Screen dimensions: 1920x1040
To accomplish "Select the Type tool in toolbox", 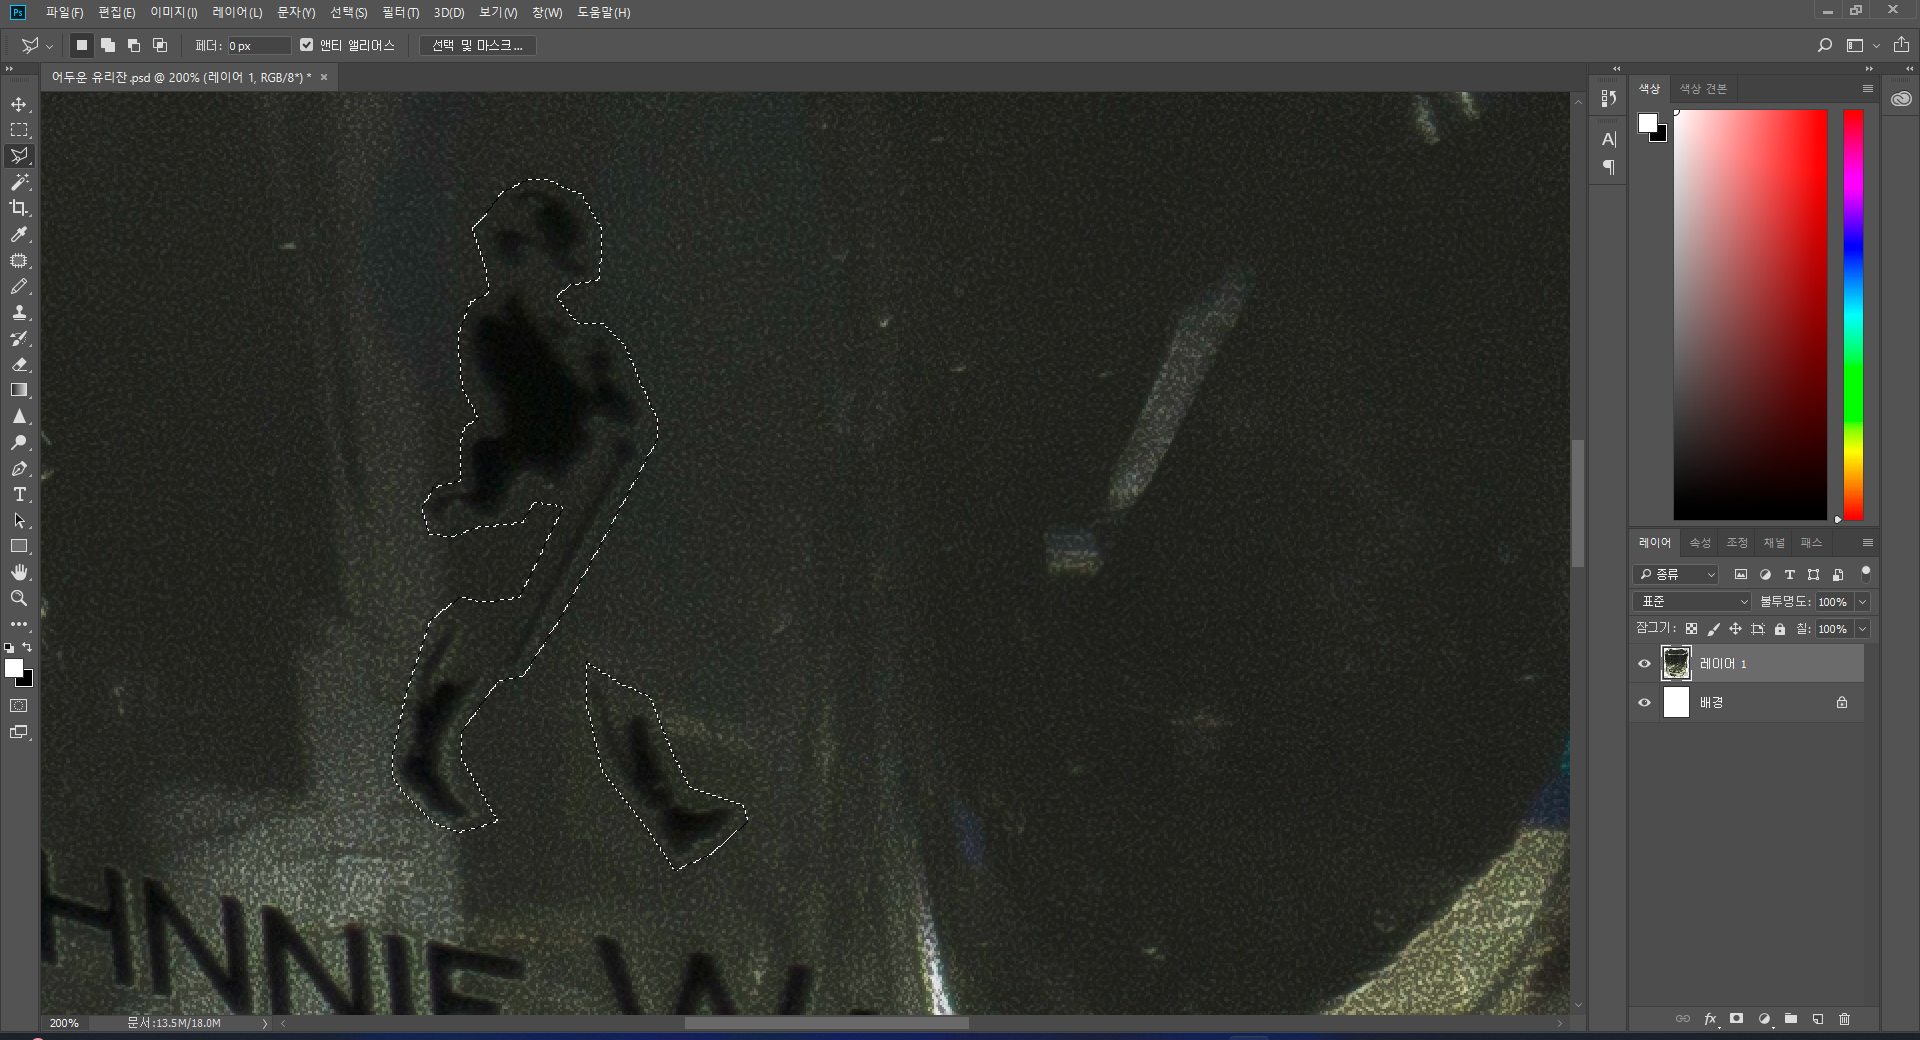I will [19, 494].
